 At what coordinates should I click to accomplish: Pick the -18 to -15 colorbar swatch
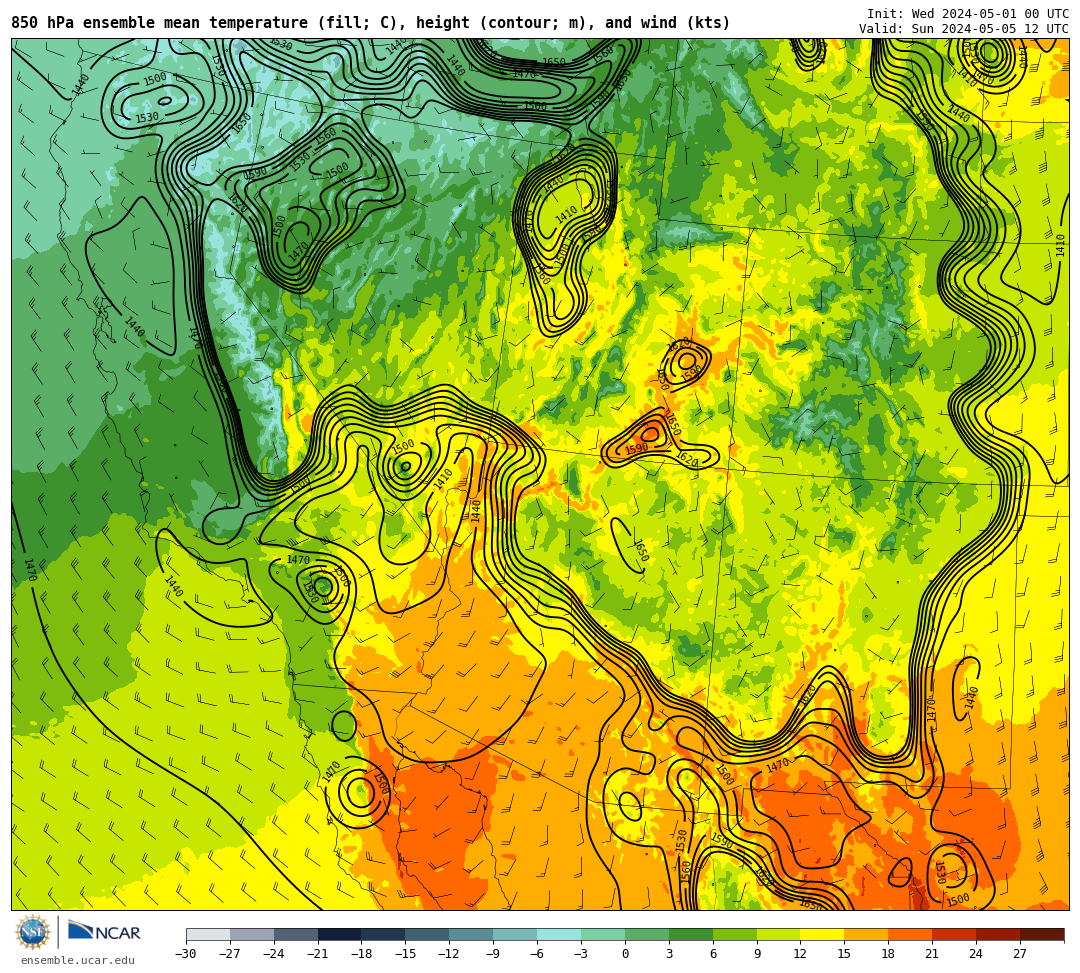point(384,934)
